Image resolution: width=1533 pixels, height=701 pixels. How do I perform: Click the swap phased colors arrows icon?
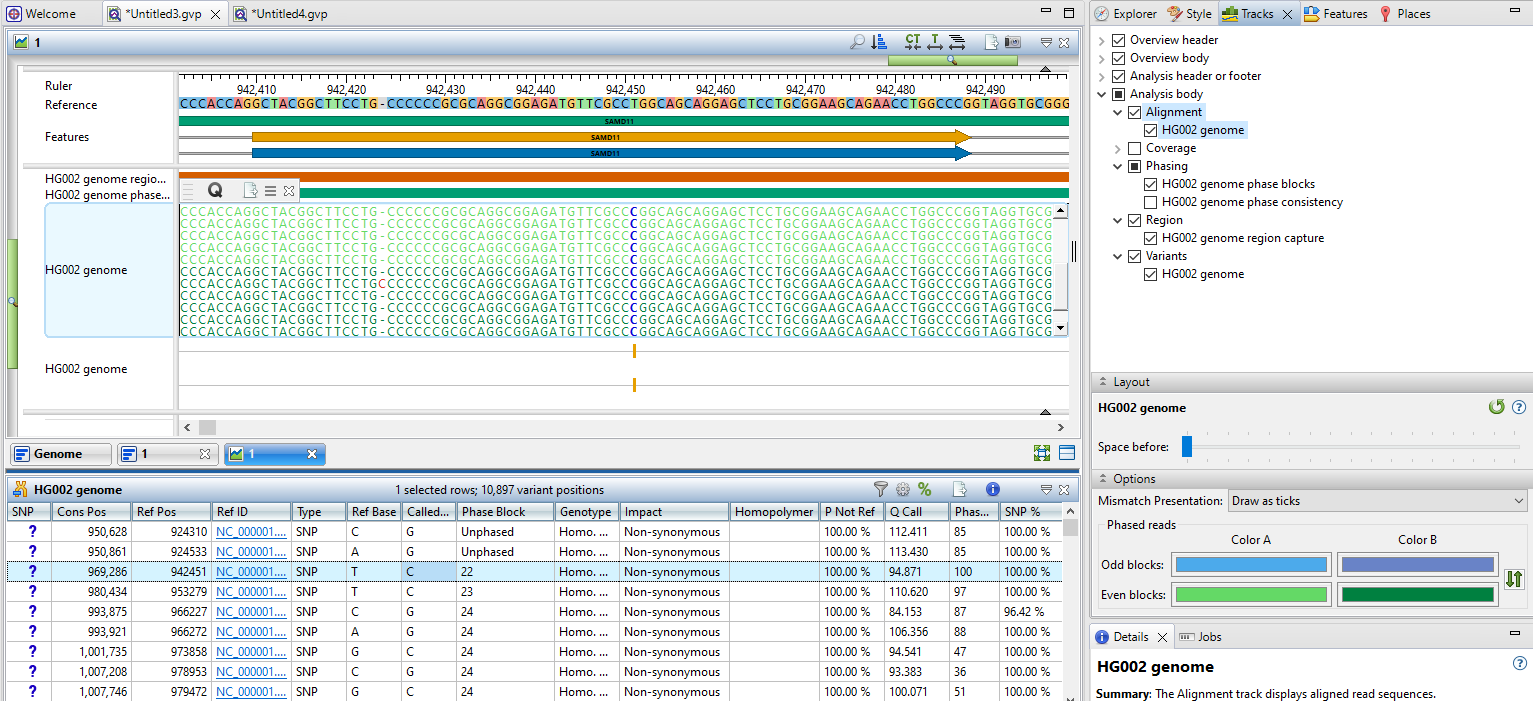coord(1514,579)
